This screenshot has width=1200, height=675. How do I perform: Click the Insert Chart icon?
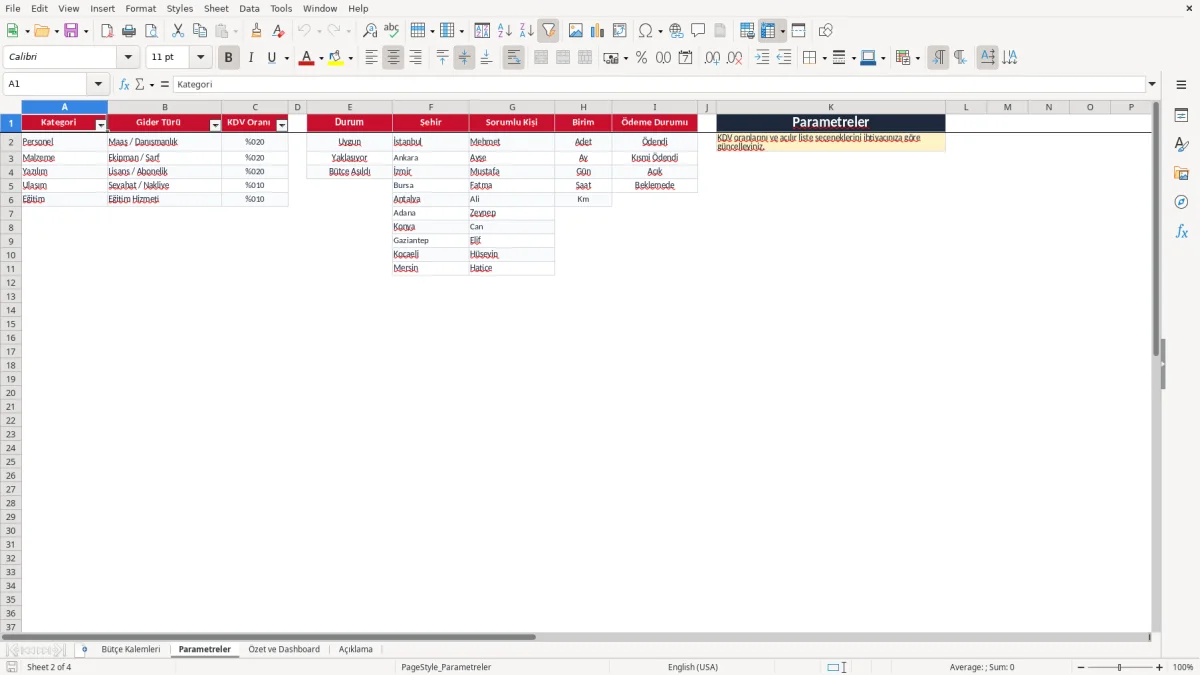tap(598, 31)
